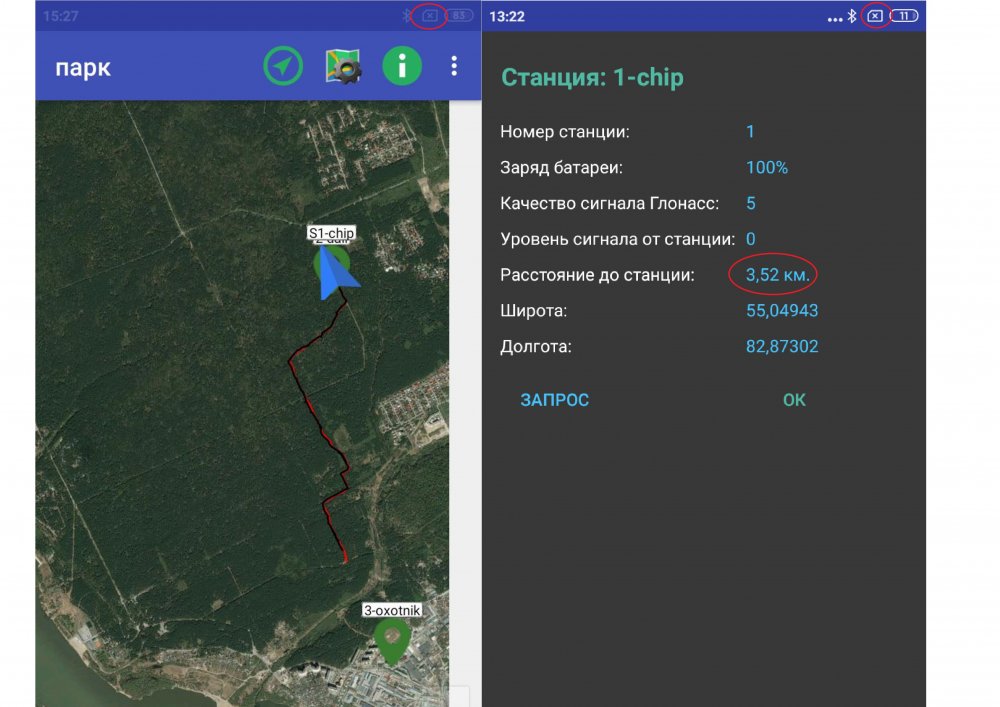1000x707 pixels.
Task: Open the green info icon
Action: [x=402, y=66]
